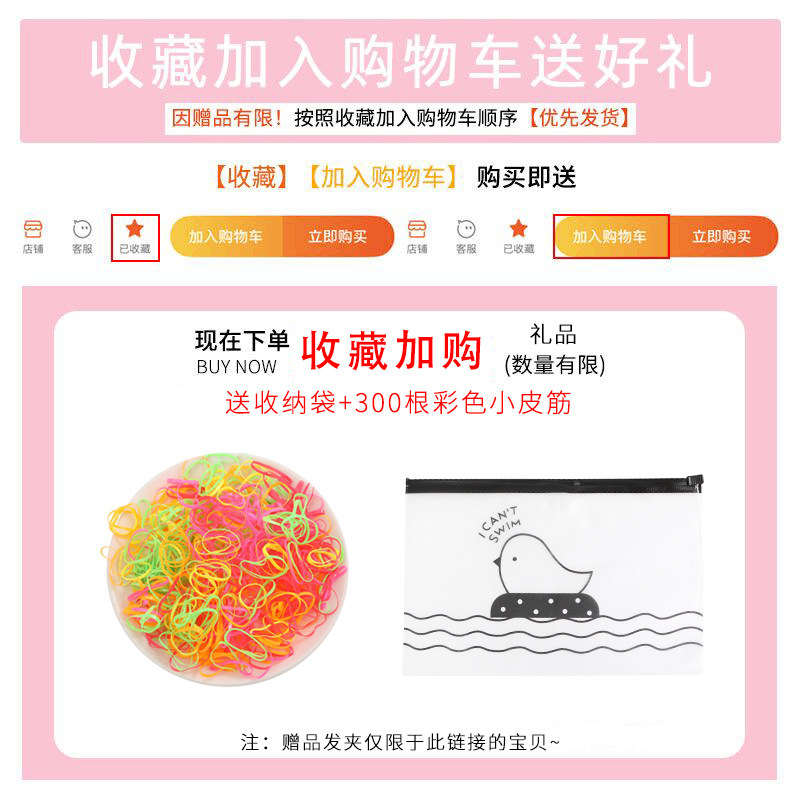This screenshot has height=800, width=800.
Task: Click the 收藏加入购物车送好礼 pink banner title
Action: (x=401, y=62)
